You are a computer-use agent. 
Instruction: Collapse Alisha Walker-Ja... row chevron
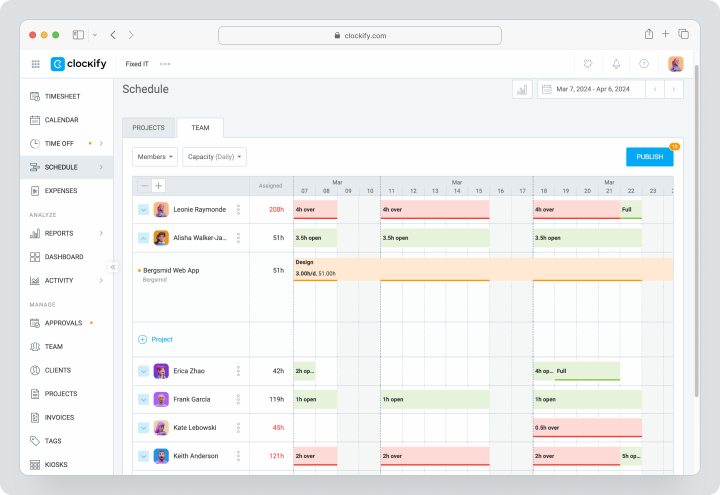143,238
